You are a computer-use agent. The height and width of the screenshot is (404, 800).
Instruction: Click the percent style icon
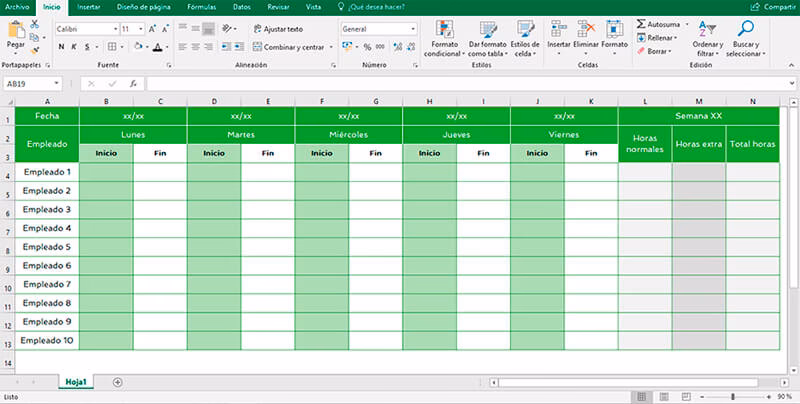pyautogui.click(x=367, y=47)
